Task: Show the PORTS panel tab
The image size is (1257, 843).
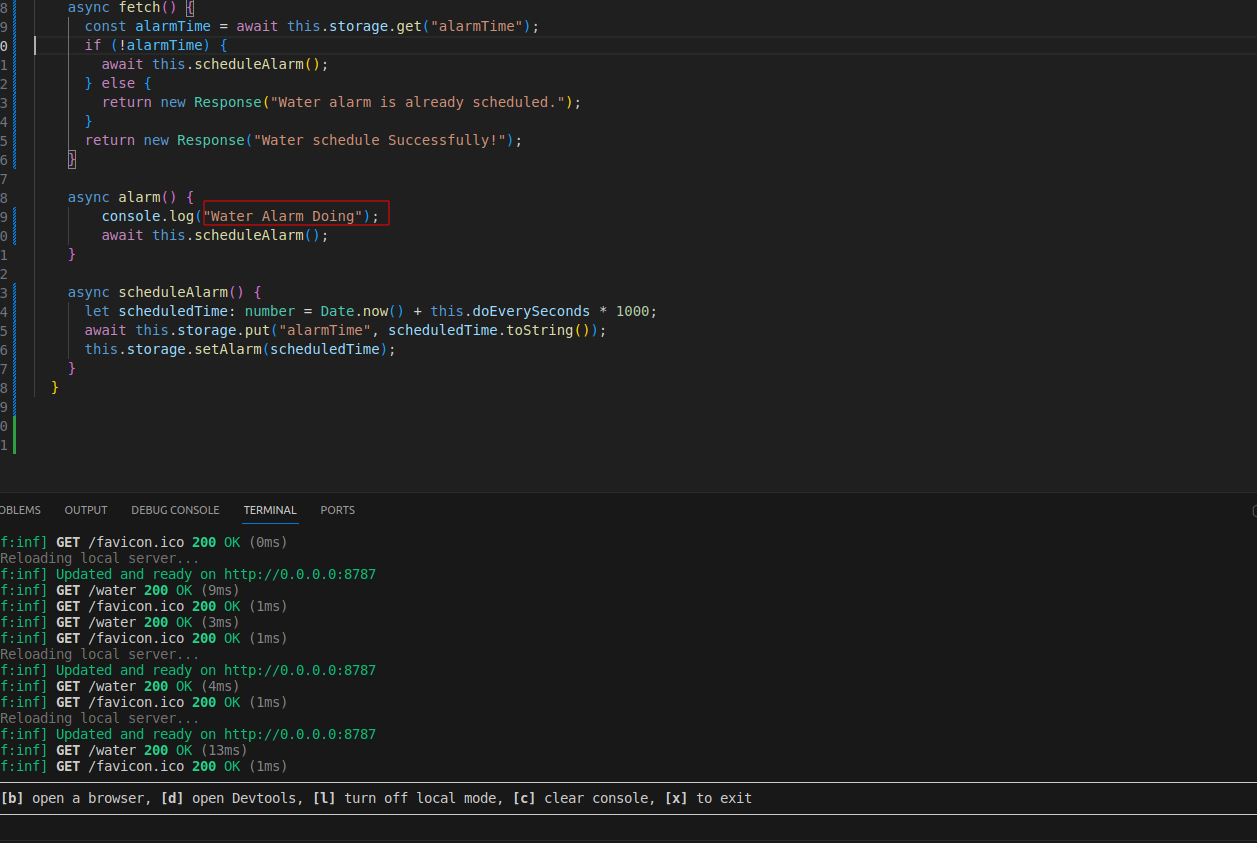Action: pos(338,510)
